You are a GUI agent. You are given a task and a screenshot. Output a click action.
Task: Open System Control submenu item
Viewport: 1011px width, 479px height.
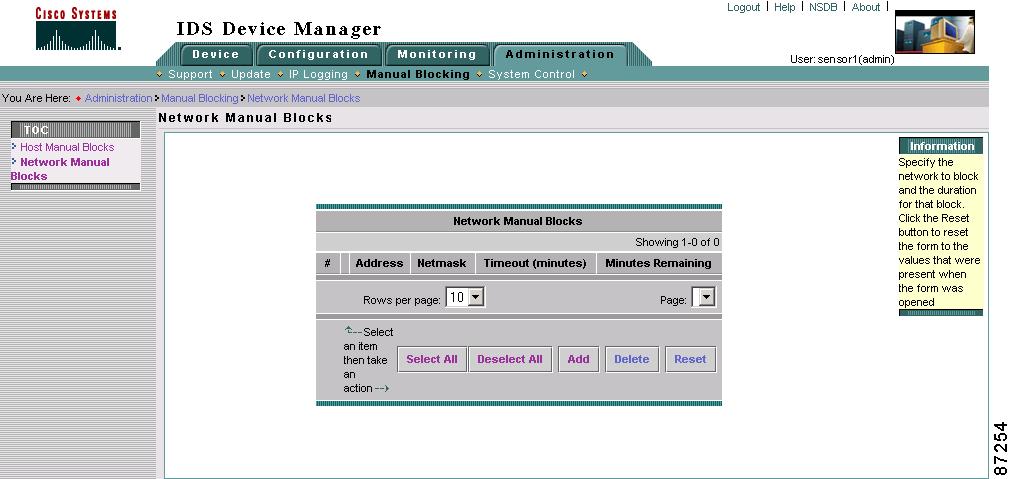[531, 74]
